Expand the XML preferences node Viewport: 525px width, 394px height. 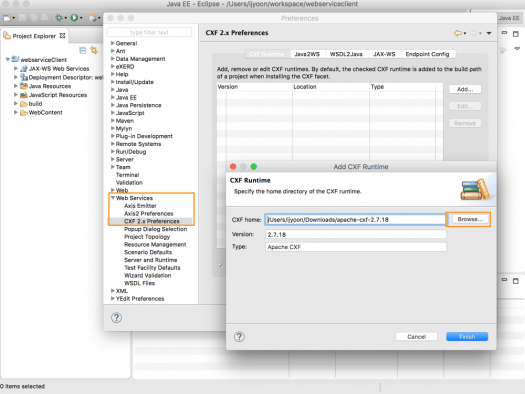(113, 291)
